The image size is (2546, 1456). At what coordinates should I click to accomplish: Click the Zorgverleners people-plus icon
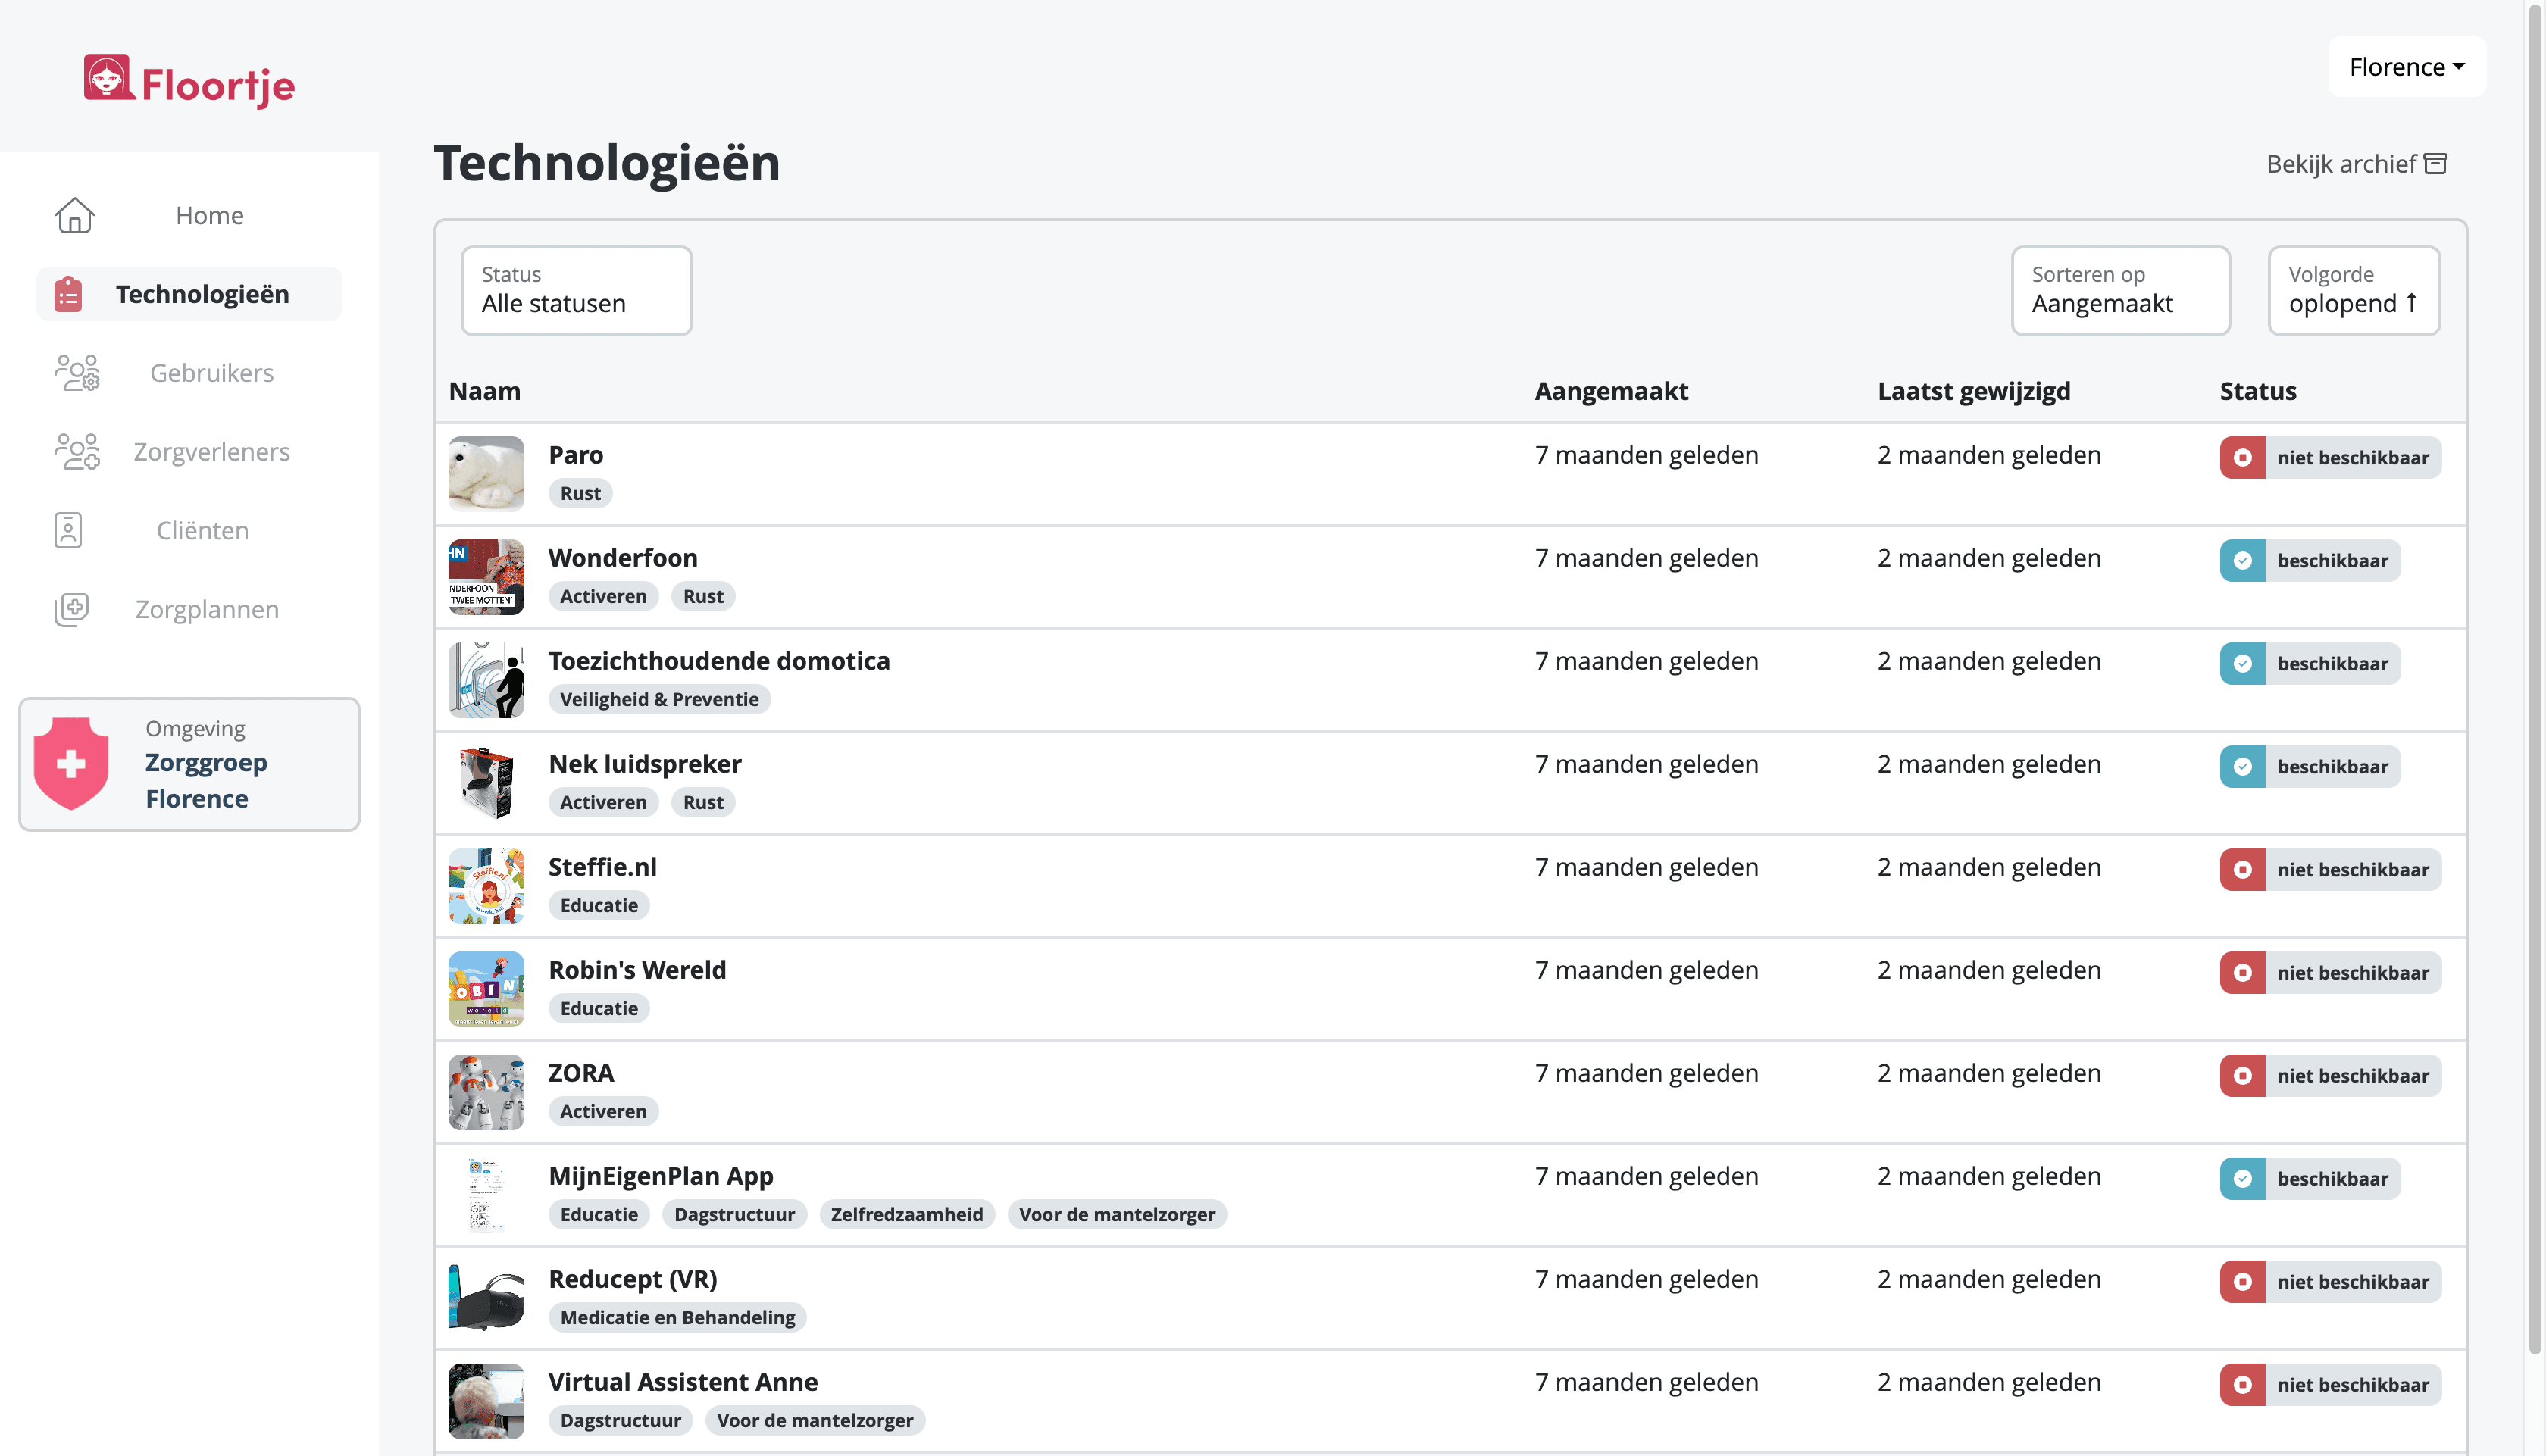pyautogui.click(x=76, y=451)
